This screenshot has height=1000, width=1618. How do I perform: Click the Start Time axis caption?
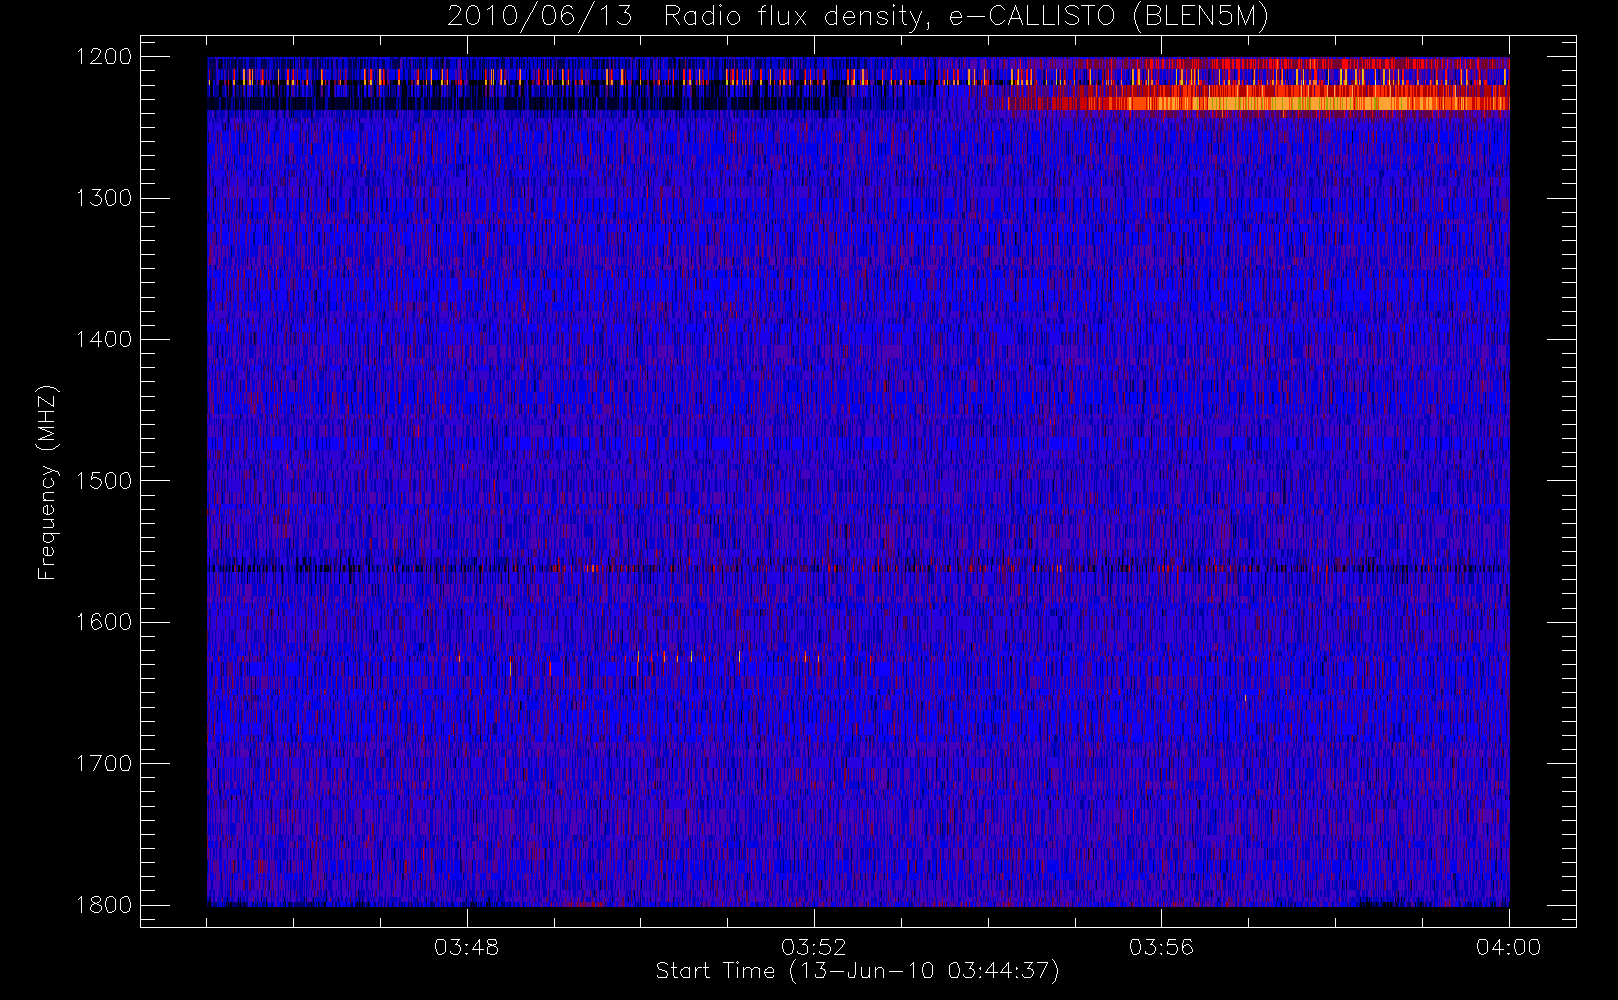tap(857, 971)
